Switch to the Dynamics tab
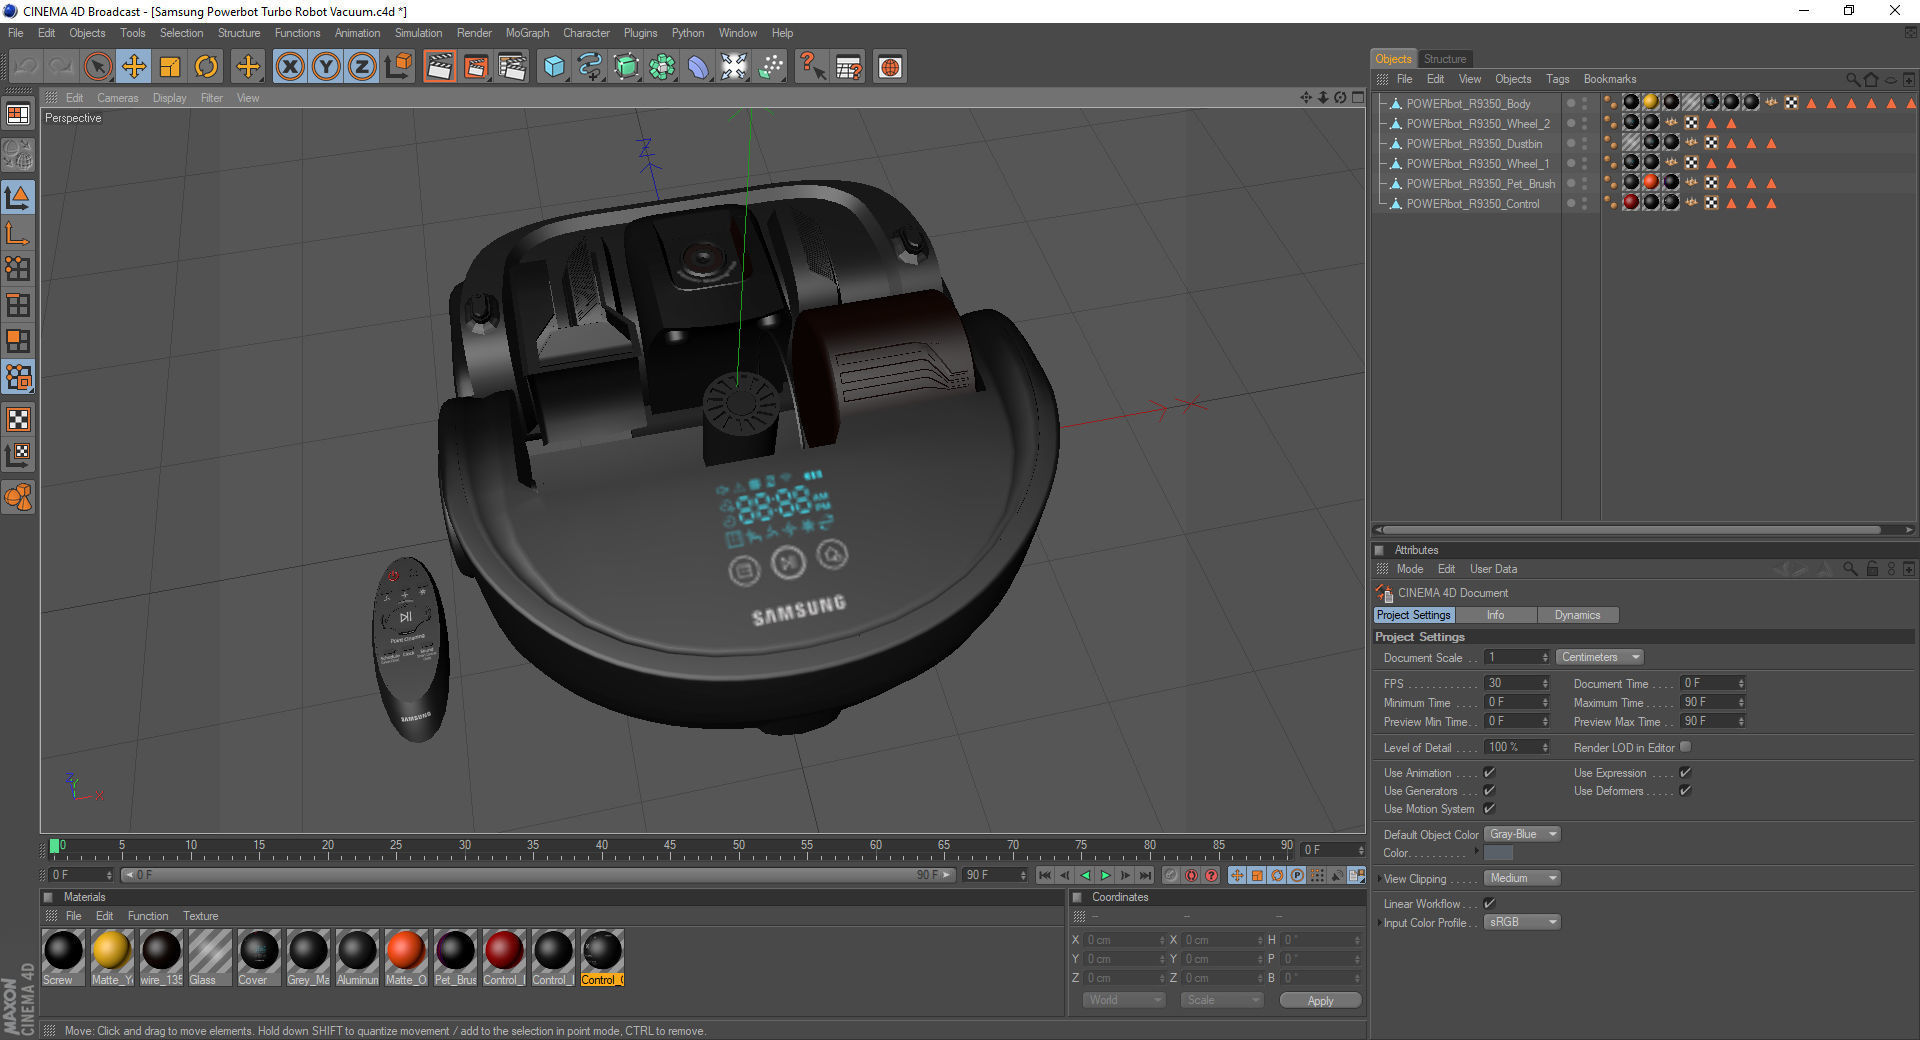Viewport: 1920px width, 1040px height. click(1577, 615)
